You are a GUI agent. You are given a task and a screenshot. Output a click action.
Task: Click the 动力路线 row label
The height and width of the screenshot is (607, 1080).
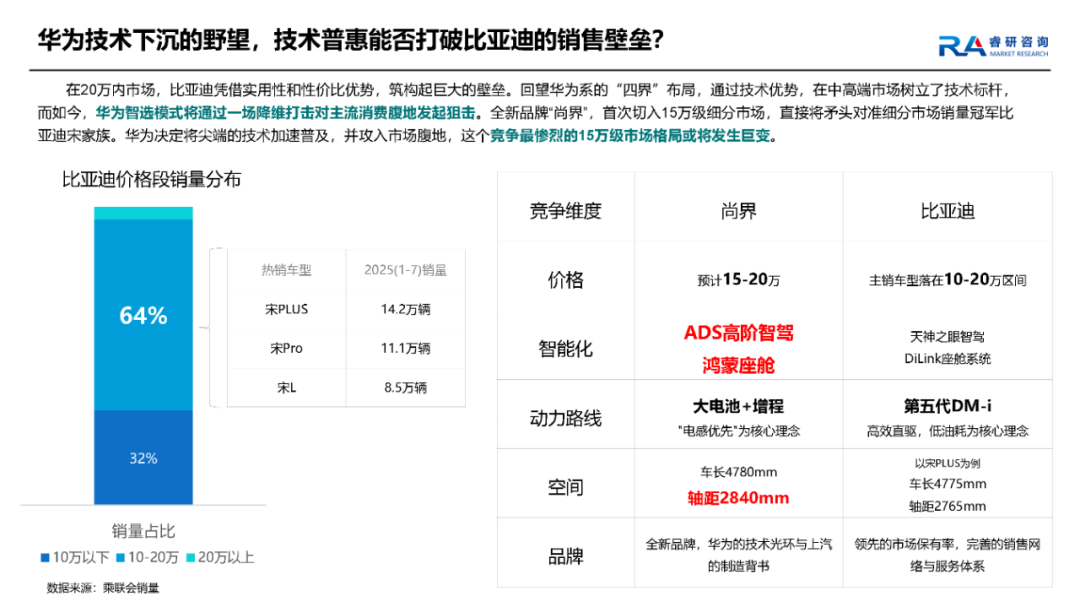[x=565, y=418]
